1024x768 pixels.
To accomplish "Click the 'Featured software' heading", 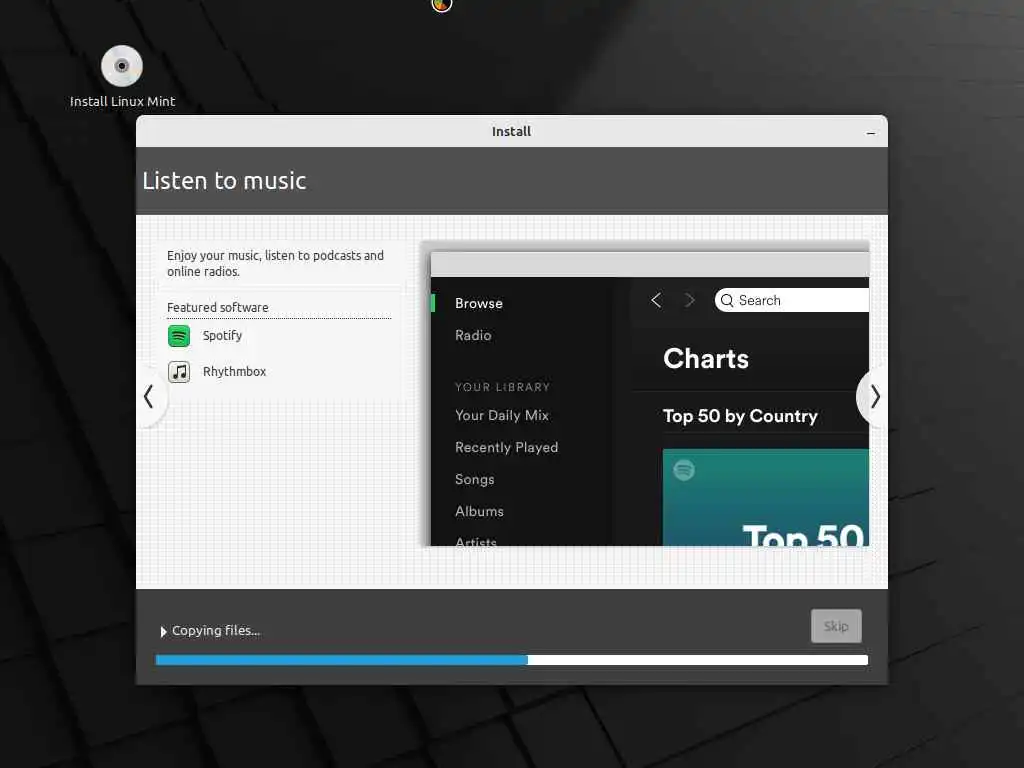I will click(217, 307).
